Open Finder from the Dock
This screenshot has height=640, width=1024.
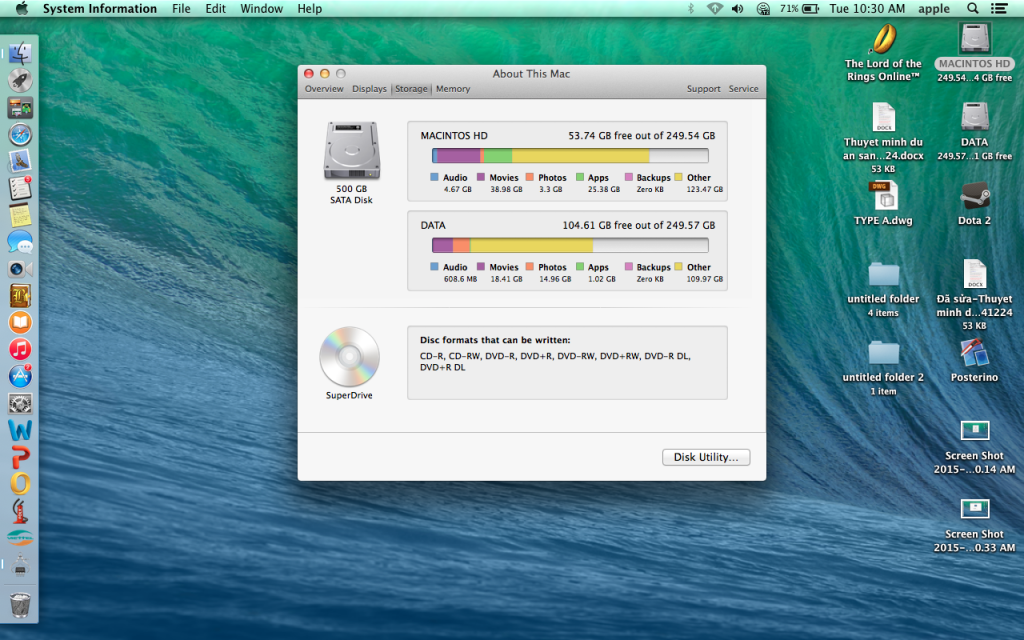click(20, 54)
